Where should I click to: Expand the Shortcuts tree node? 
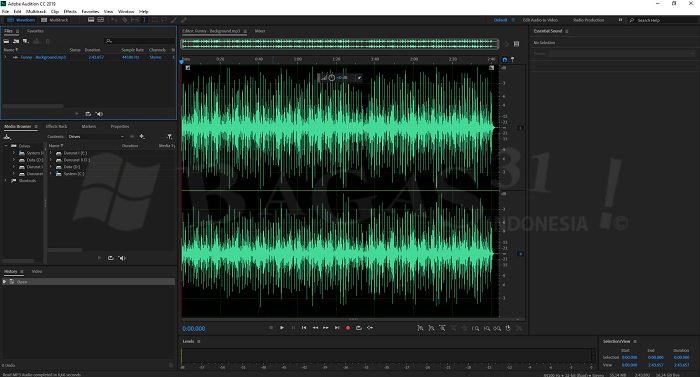(6, 181)
